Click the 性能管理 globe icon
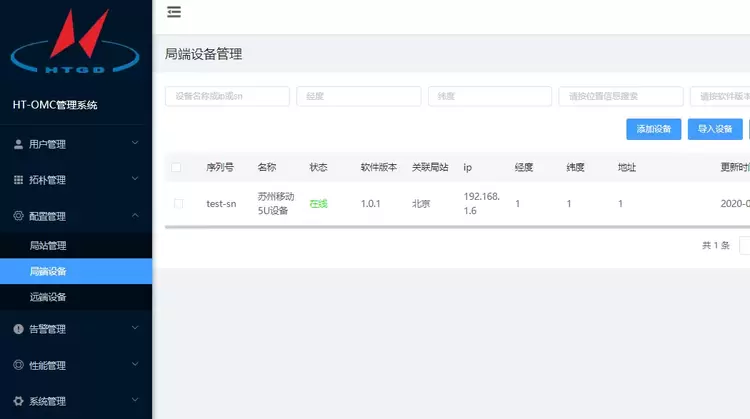 pos(19,365)
